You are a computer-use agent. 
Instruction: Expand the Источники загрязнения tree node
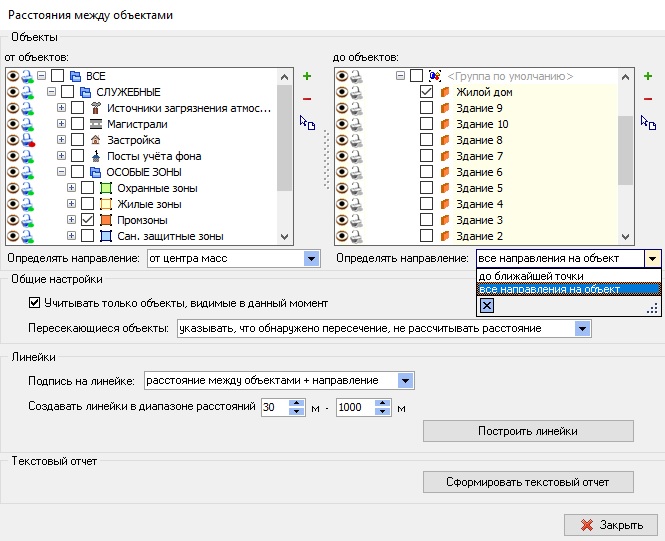[62, 108]
